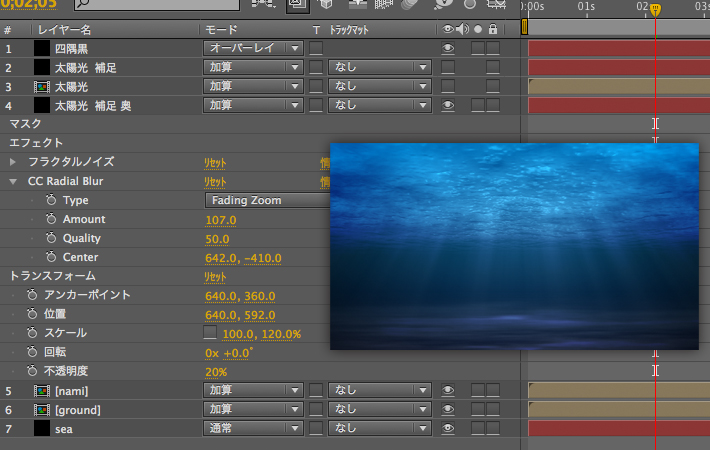Click the stopwatch for アンカーポイント
Image resolution: width=710 pixels, height=450 pixels.
pos(32,296)
